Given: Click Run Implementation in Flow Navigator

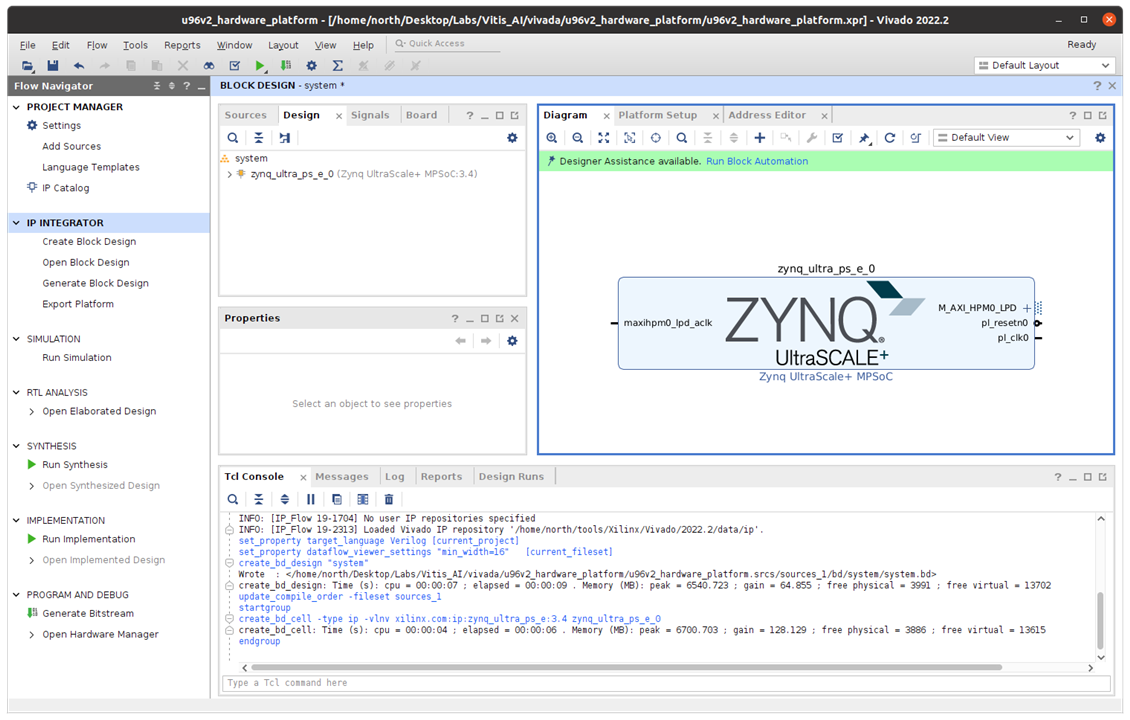Looking at the screenshot, I should [x=89, y=539].
